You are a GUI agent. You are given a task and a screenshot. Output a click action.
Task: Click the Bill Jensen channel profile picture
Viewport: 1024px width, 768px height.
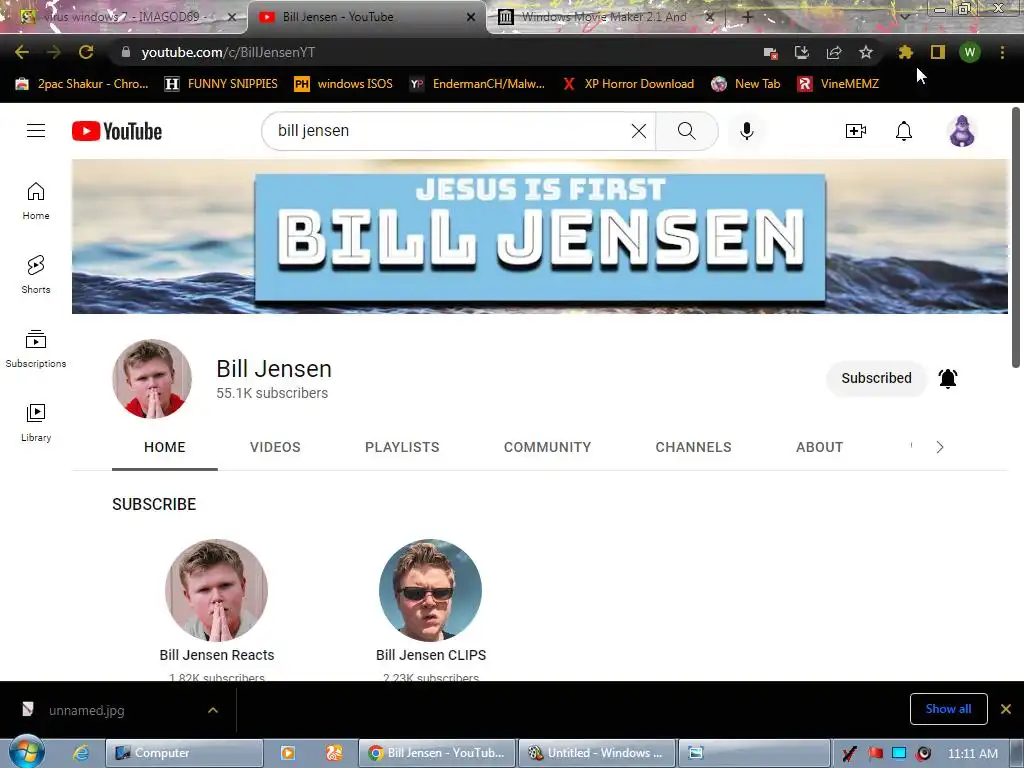pyautogui.click(x=152, y=379)
